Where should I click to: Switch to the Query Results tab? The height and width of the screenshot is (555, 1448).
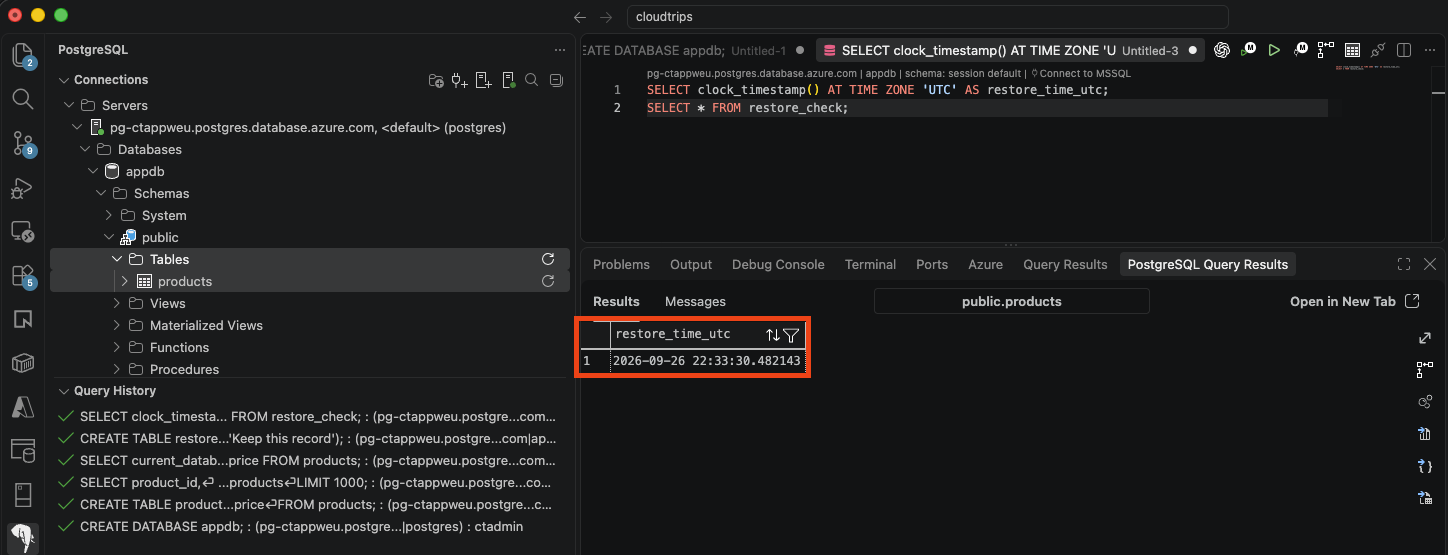click(x=1065, y=264)
